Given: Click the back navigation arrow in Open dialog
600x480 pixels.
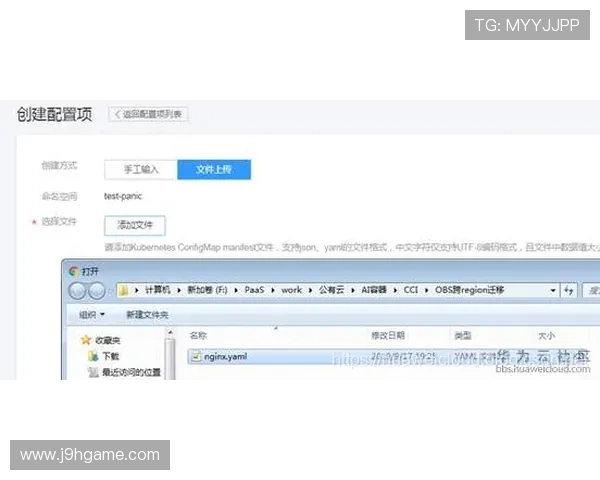Looking at the screenshot, I should click(x=77, y=291).
